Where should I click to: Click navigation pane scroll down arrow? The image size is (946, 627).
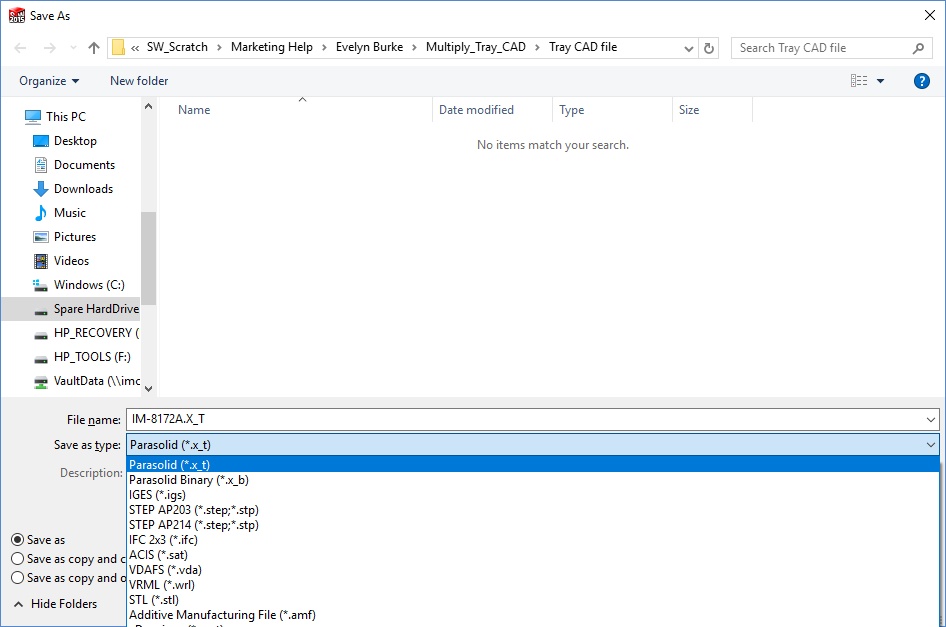coord(148,389)
